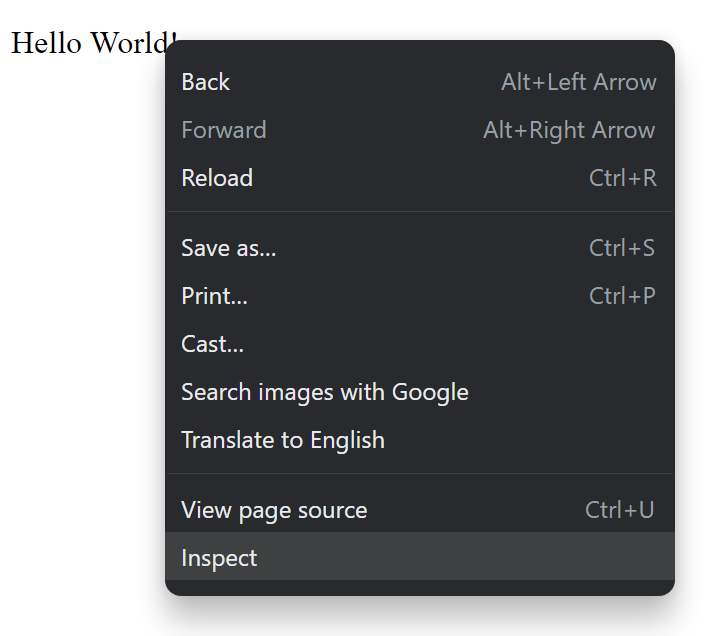Screen dimensions: 713x636
Task: Reload the page from the context menu
Action: point(420,178)
